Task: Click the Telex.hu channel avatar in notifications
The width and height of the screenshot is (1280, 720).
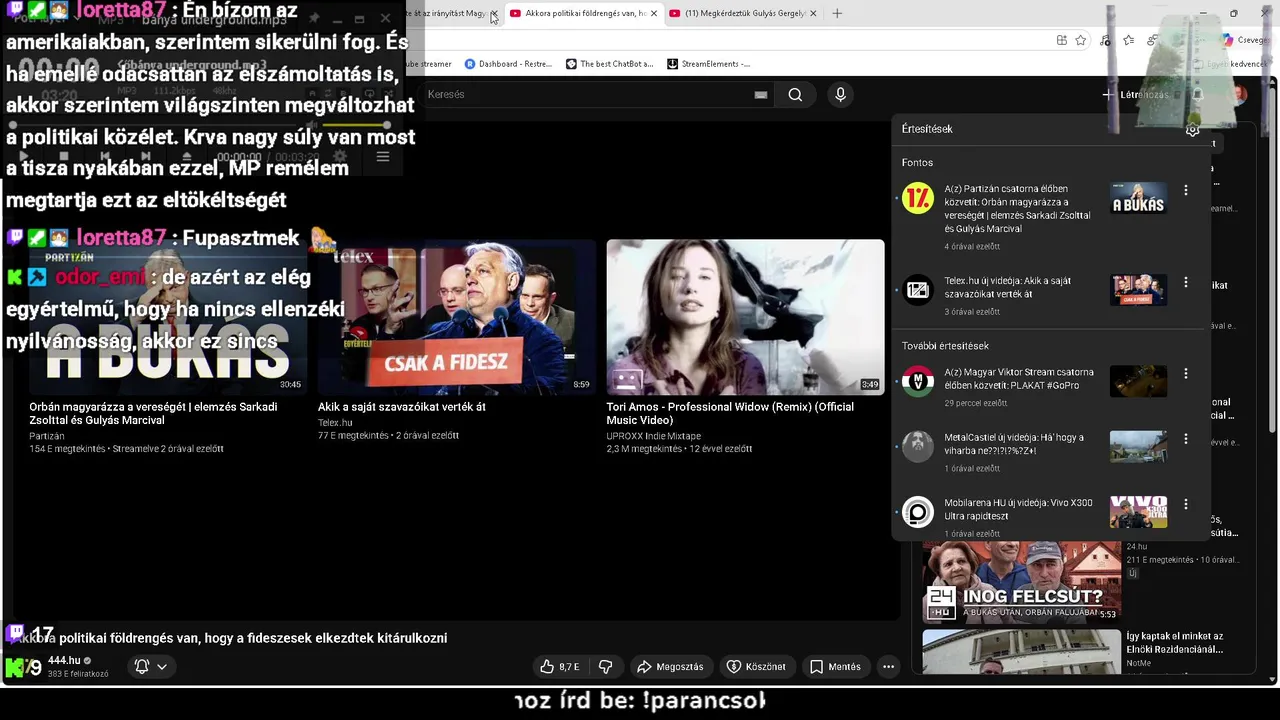Action: click(917, 290)
